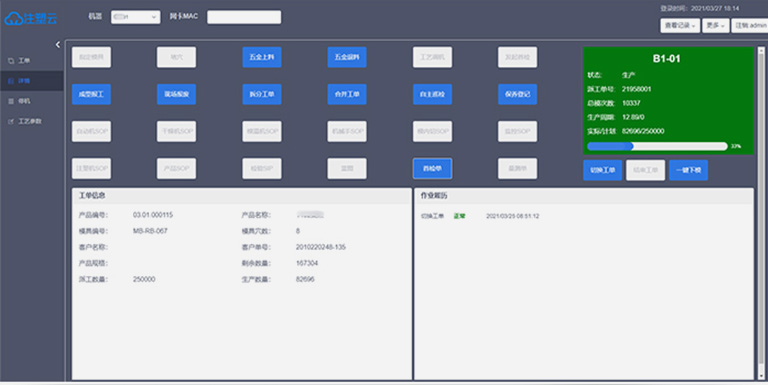The width and height of the screenshot is (768, 385).
Task: Open the 保养登记 action
Action: [x=517, y=94]
